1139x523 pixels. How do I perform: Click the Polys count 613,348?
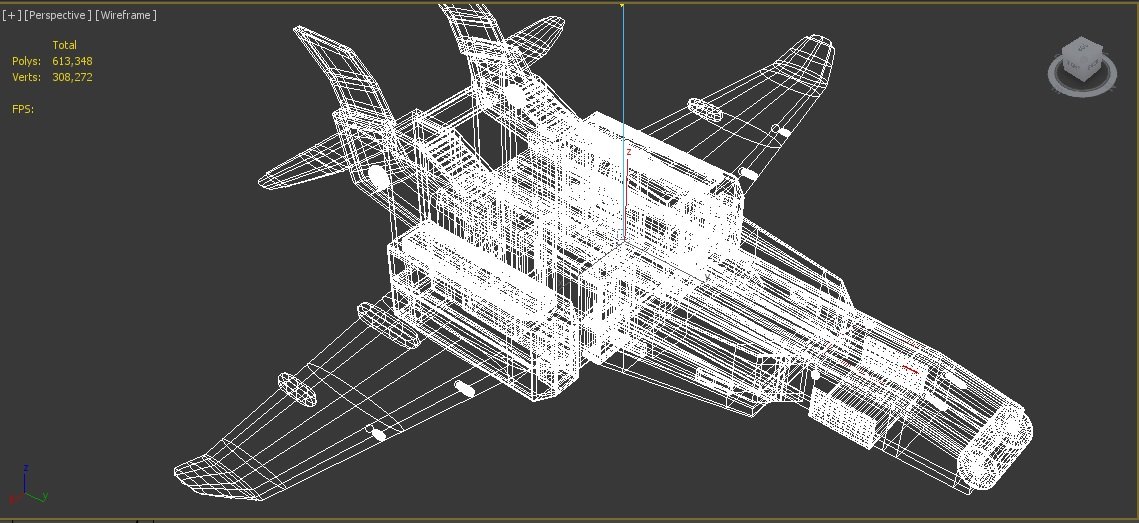[x=72, y=61]
